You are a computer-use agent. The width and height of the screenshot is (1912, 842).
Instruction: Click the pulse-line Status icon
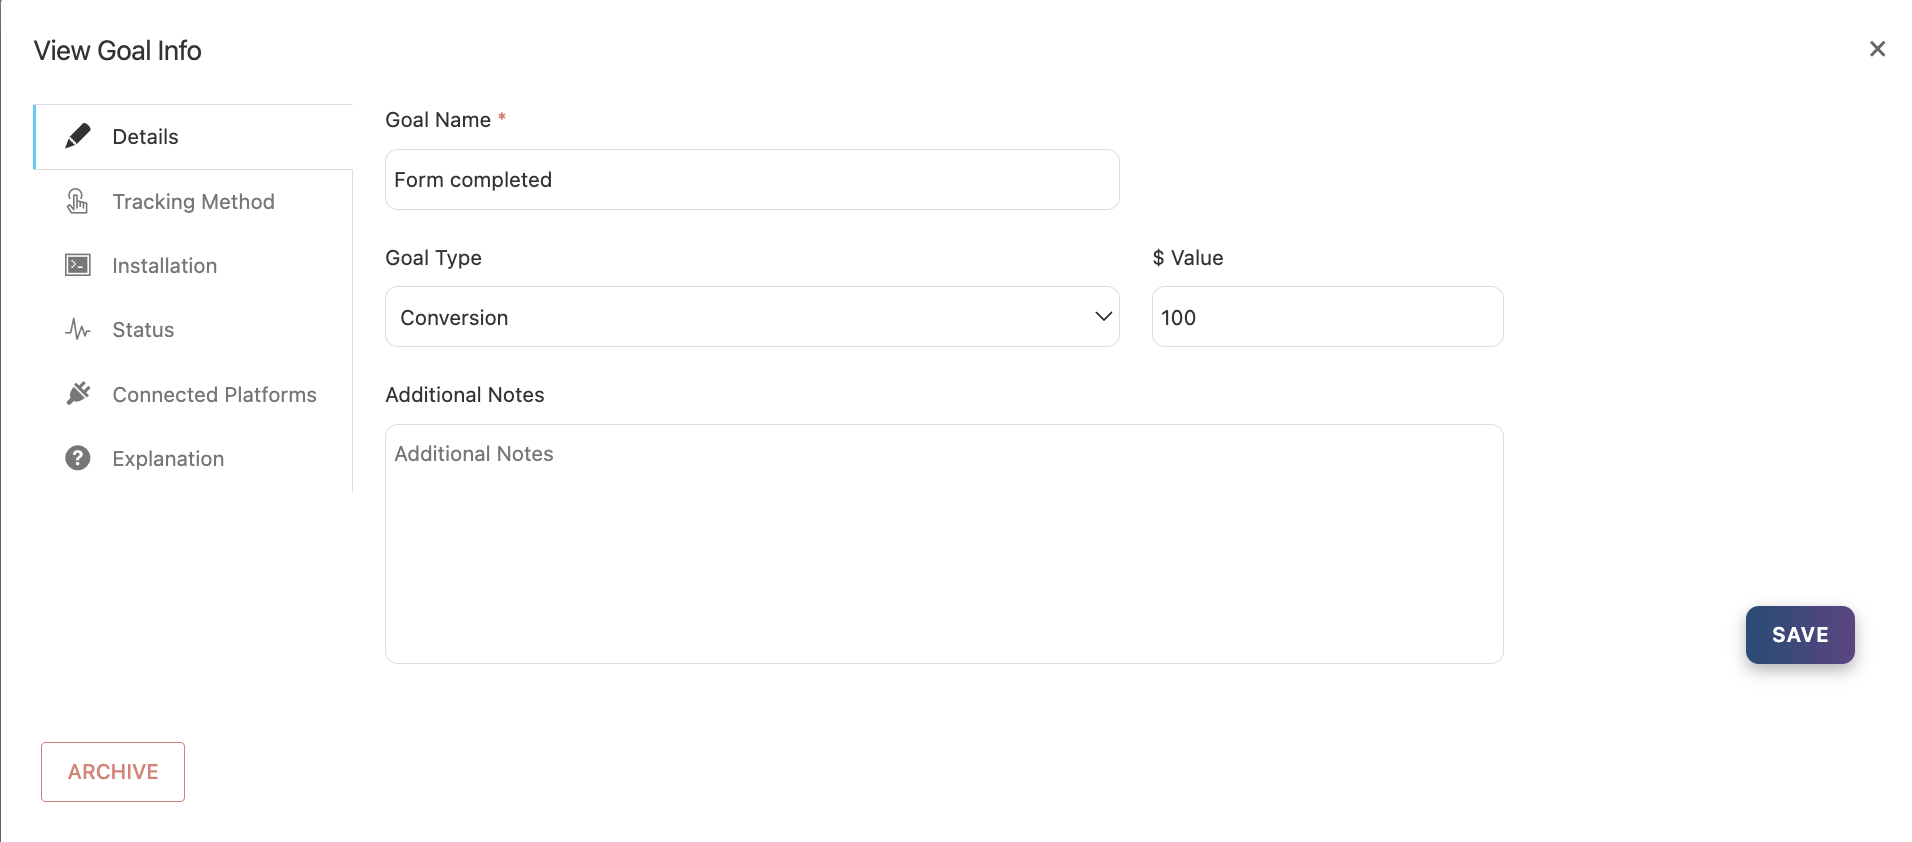tap(78, 329)
